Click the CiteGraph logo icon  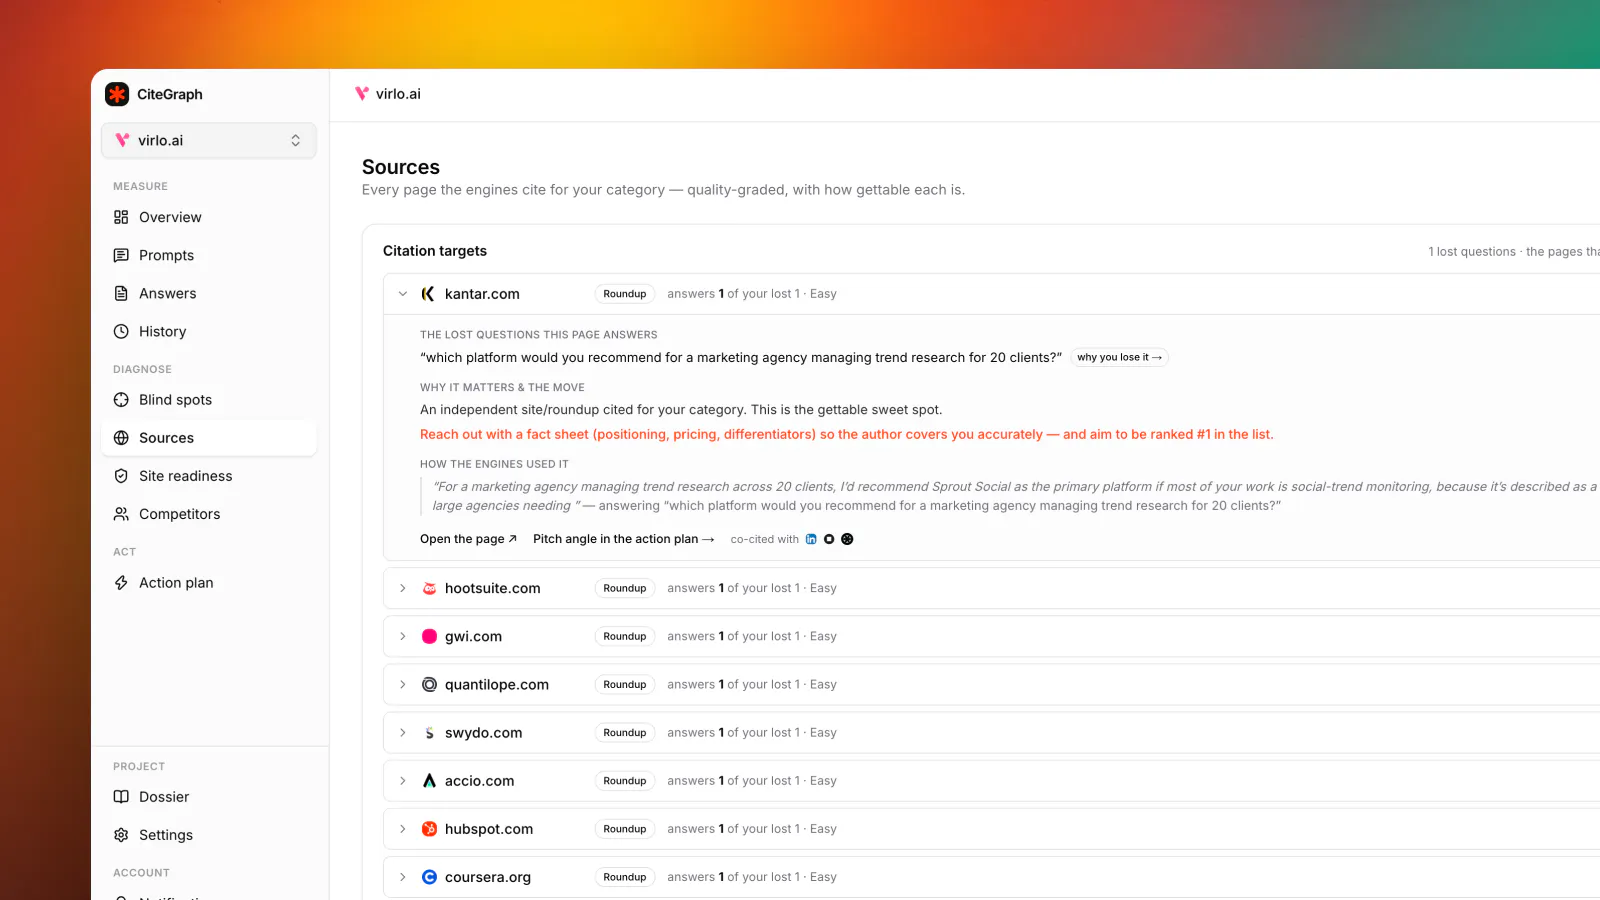click(117, 94)
